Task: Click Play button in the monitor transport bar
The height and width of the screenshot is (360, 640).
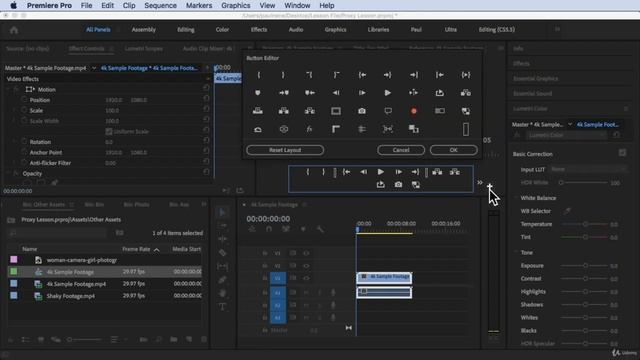Action: pyautogui.click(x=380, y=172)
